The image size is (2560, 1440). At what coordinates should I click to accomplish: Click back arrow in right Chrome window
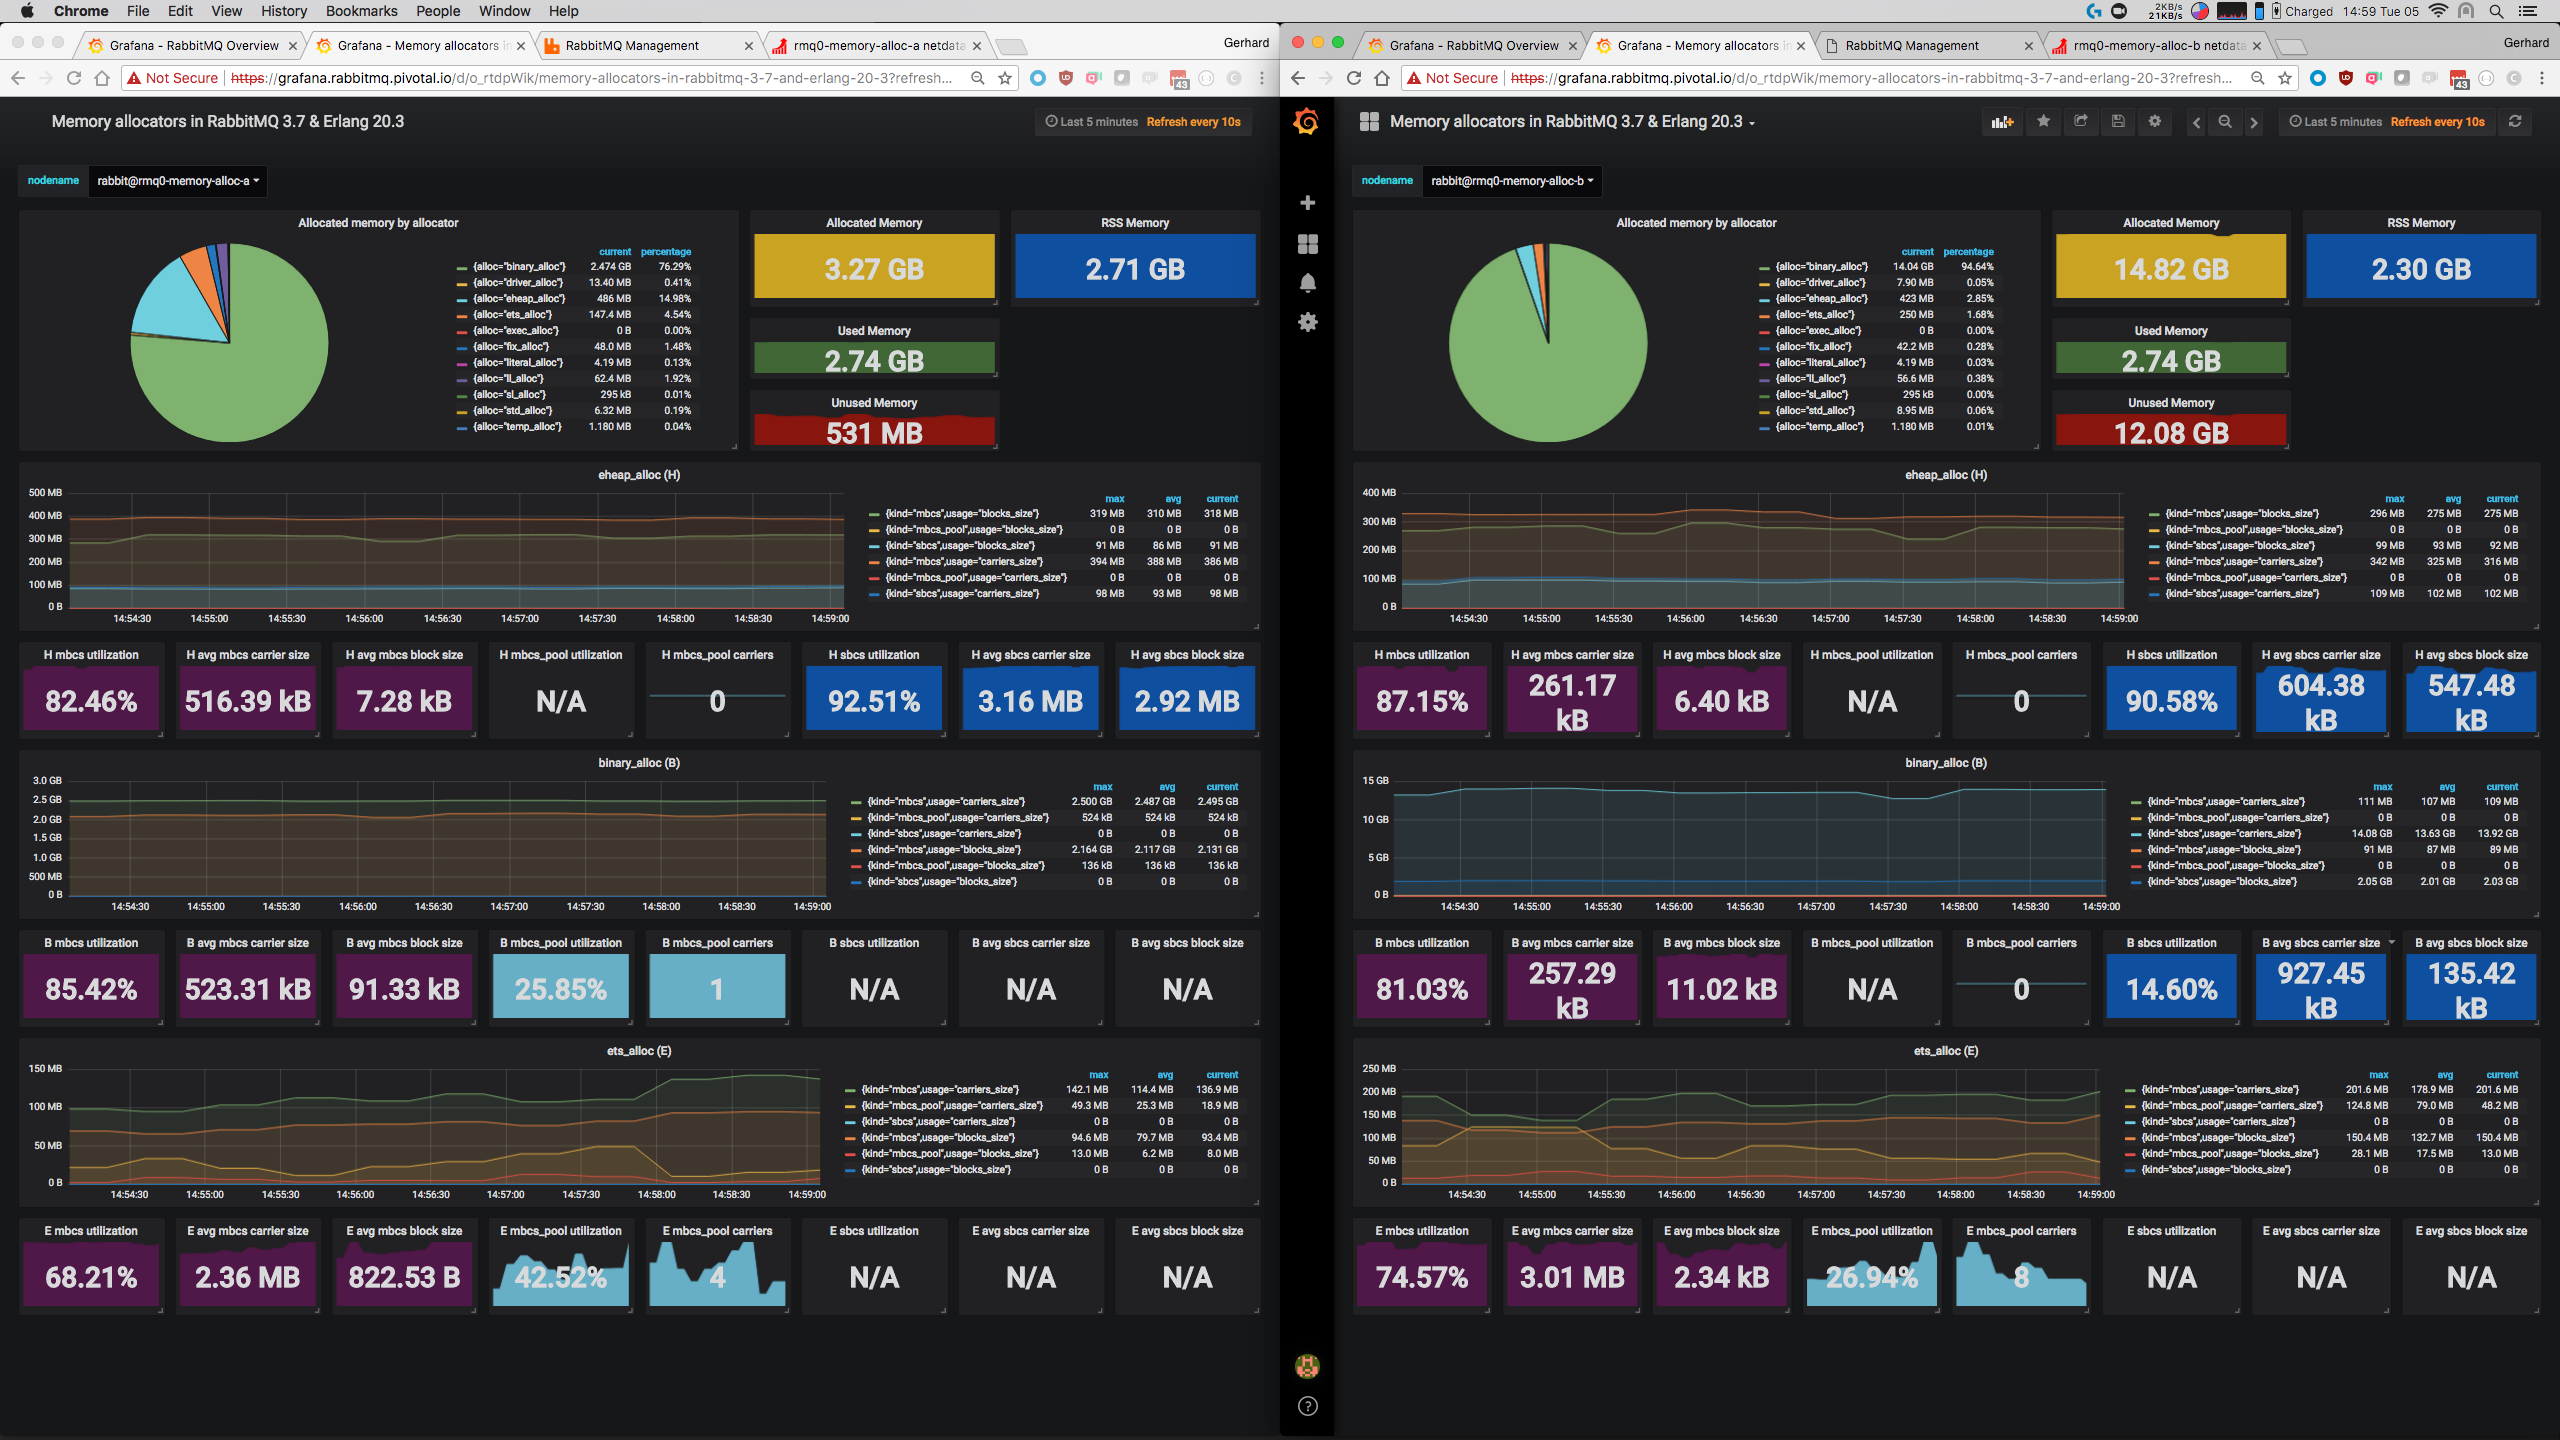tap(1297, 78)
